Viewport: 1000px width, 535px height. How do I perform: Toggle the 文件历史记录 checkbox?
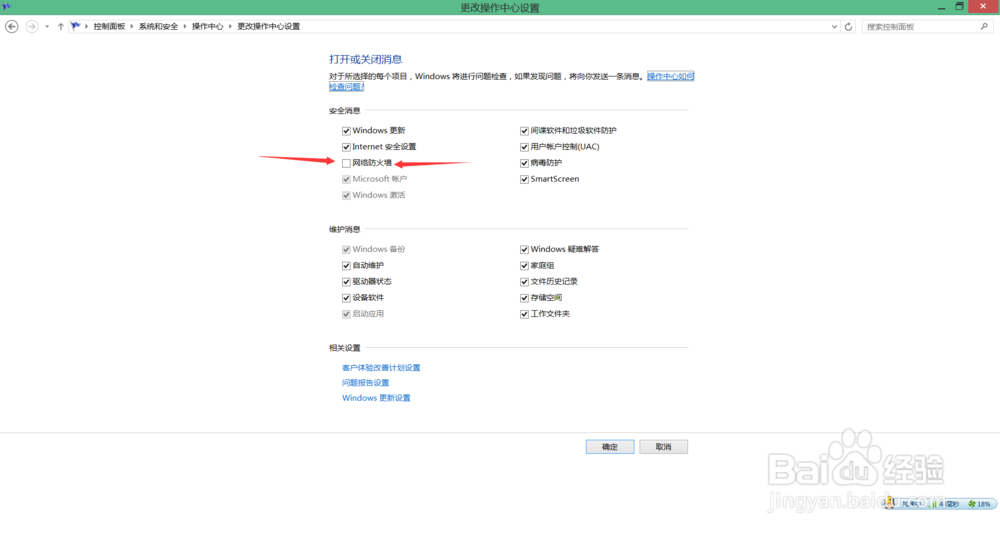pyautogui.click(x=524, y=282)
